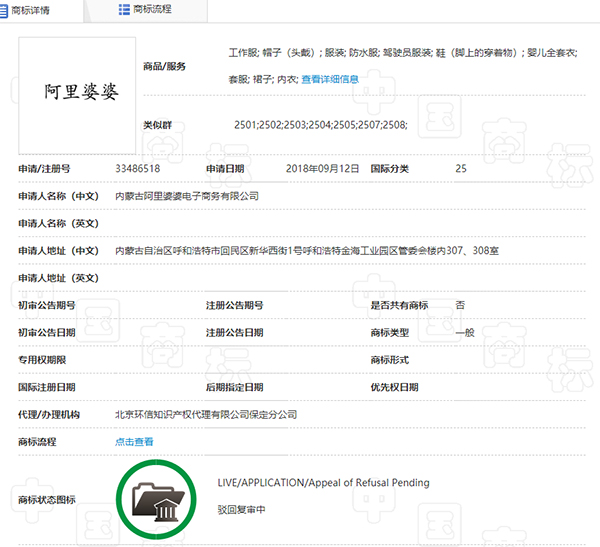Click the 代理/办理机构 label
Image resolution: width=600 pixels, height=547 pixels.
click(x=49, y=415)
